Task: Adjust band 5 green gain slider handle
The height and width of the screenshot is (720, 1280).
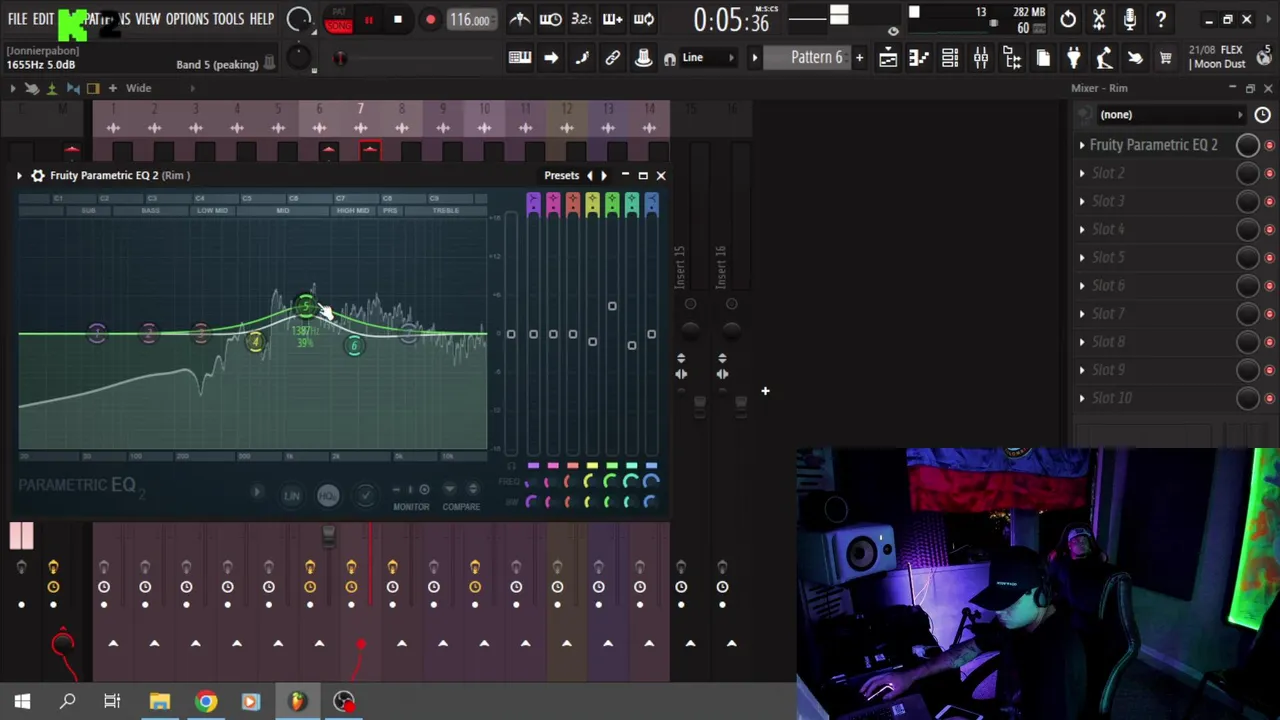Action: point(612,306)
